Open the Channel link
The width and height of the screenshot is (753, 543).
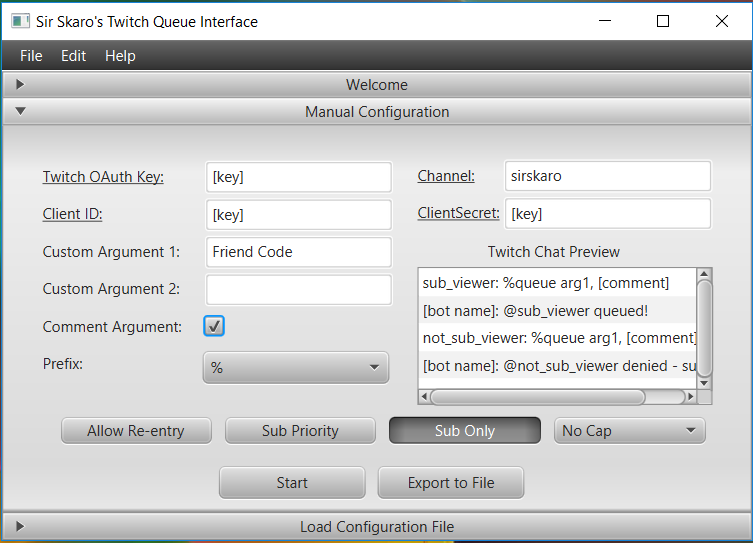click(x=446, y=176)
